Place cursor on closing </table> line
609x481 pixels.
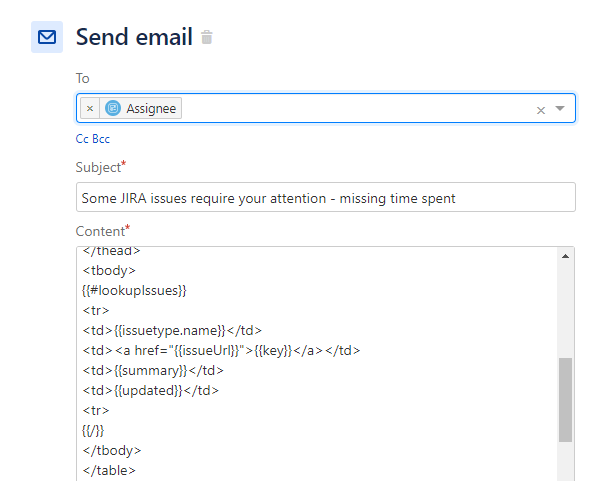109,471
